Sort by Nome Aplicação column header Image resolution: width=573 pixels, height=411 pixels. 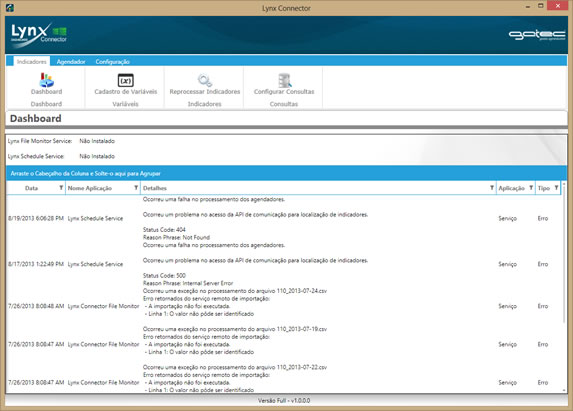(x=90, y=188)
